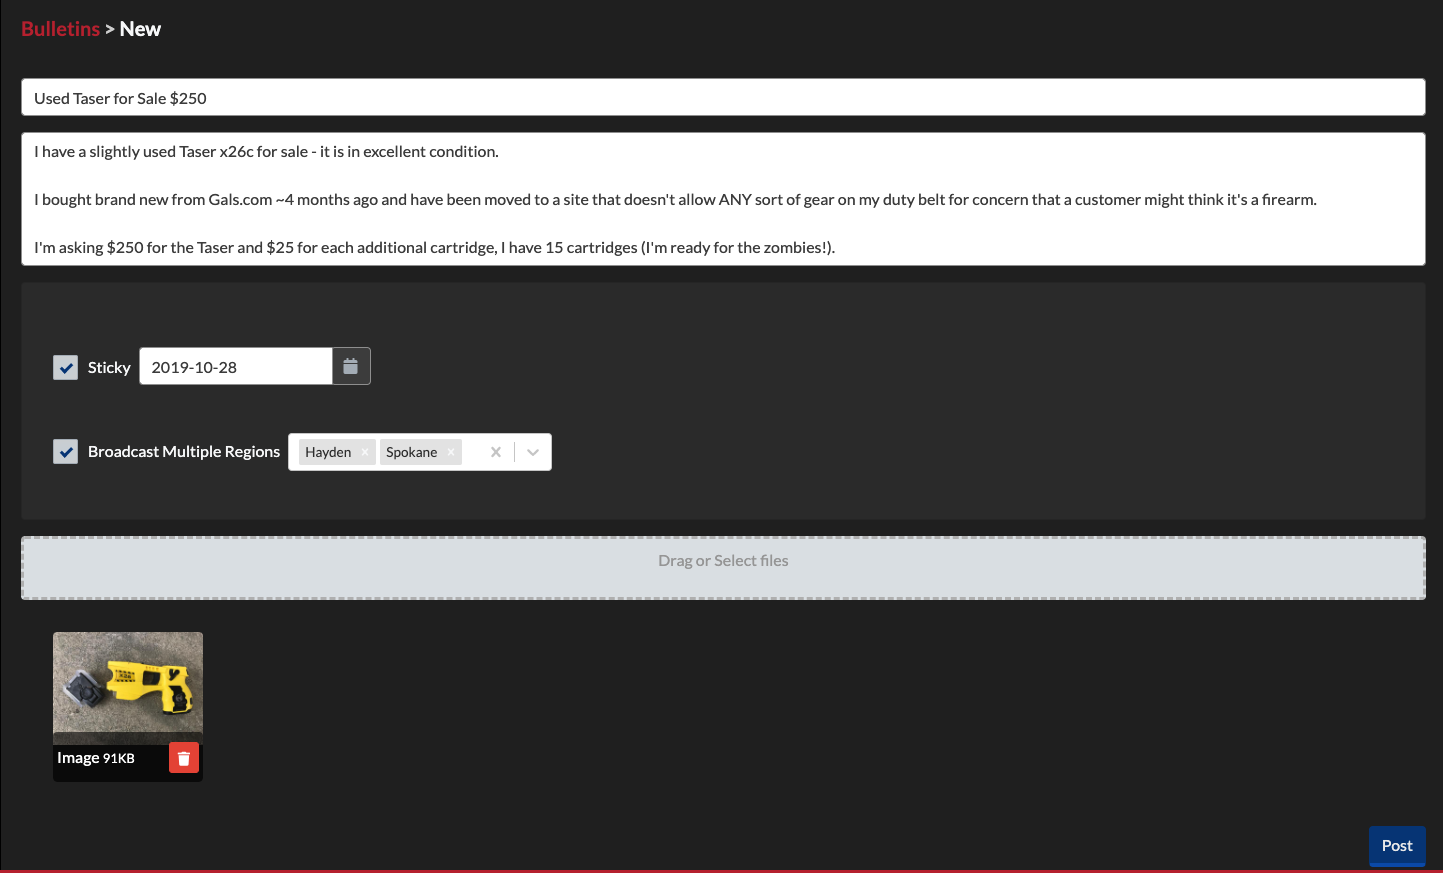
Task: Clear all selected regions with the X icon
Action: click(x=495, y=452)
